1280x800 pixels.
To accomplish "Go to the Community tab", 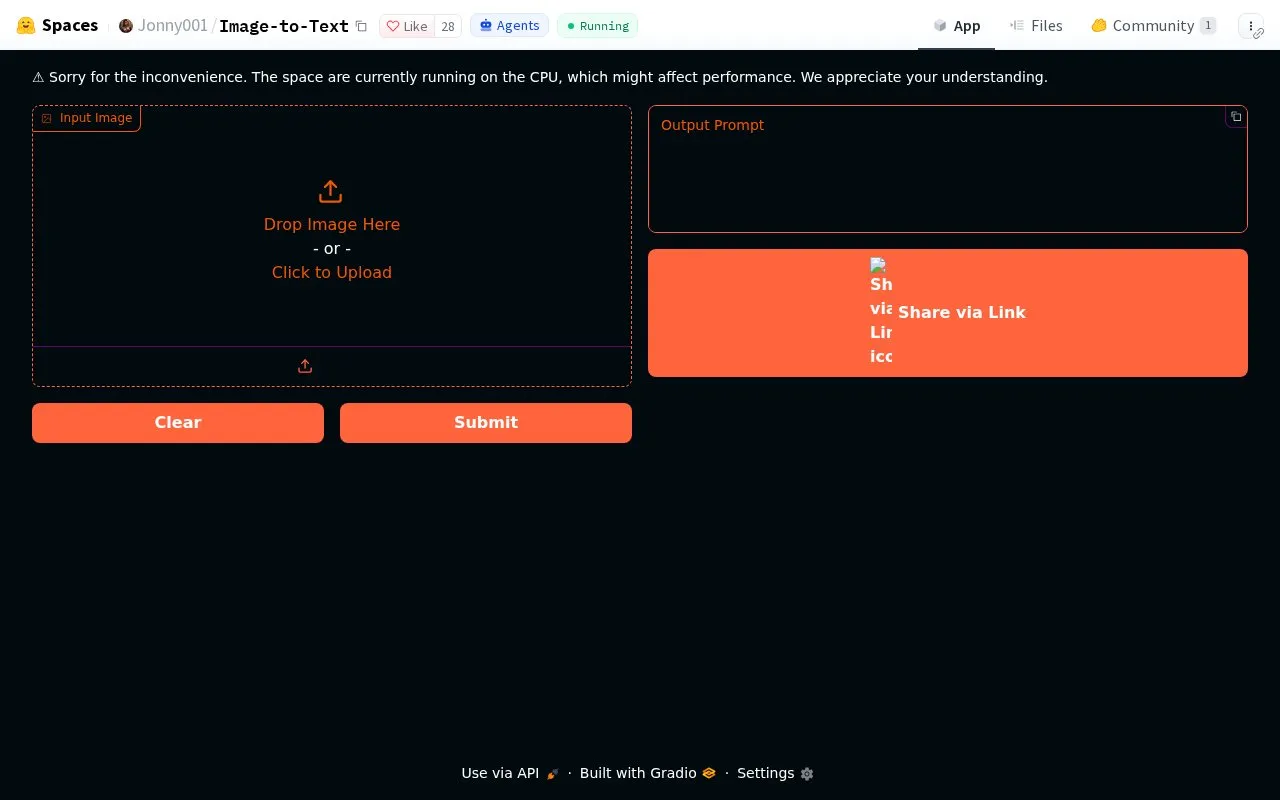I will pyautogui.click(x=1153, y=26).
